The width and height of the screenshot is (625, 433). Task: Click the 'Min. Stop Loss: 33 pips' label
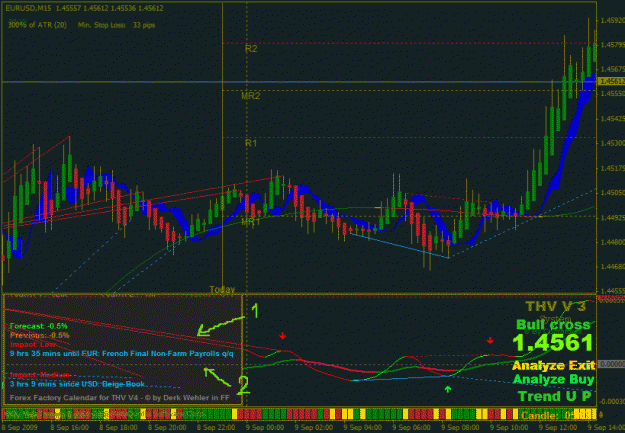116,25
